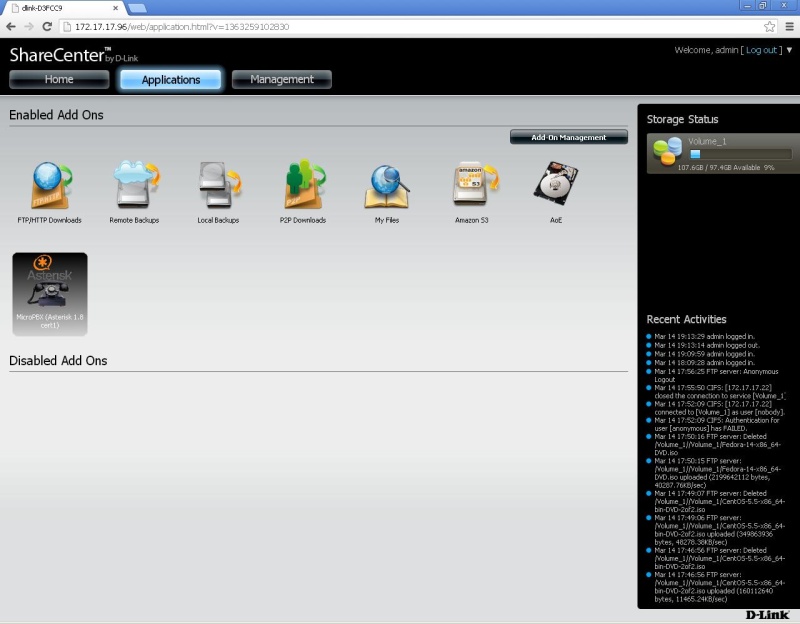This screenshot has width=800, height=624.
Task: Click the P2P Downloads label
Action: click(x=303, y=220)
